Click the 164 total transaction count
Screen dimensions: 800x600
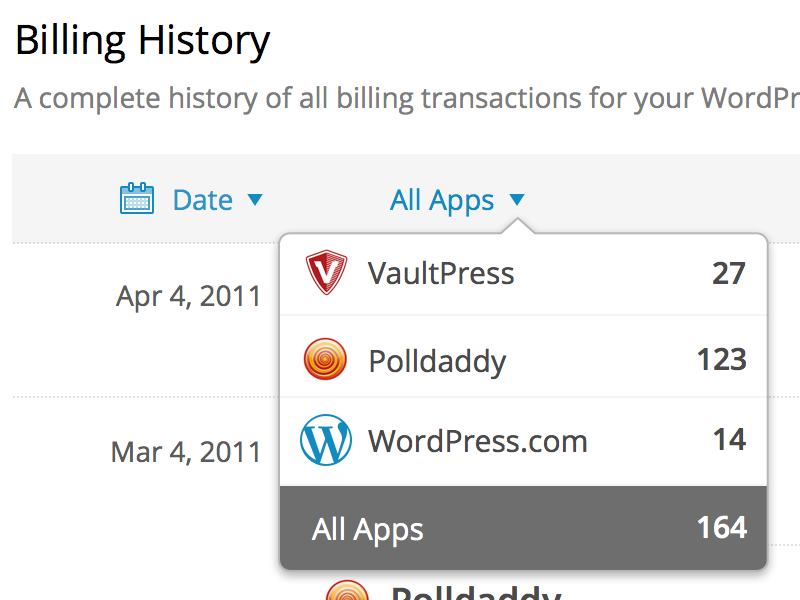pyautogui.click(x=720, y=528)
